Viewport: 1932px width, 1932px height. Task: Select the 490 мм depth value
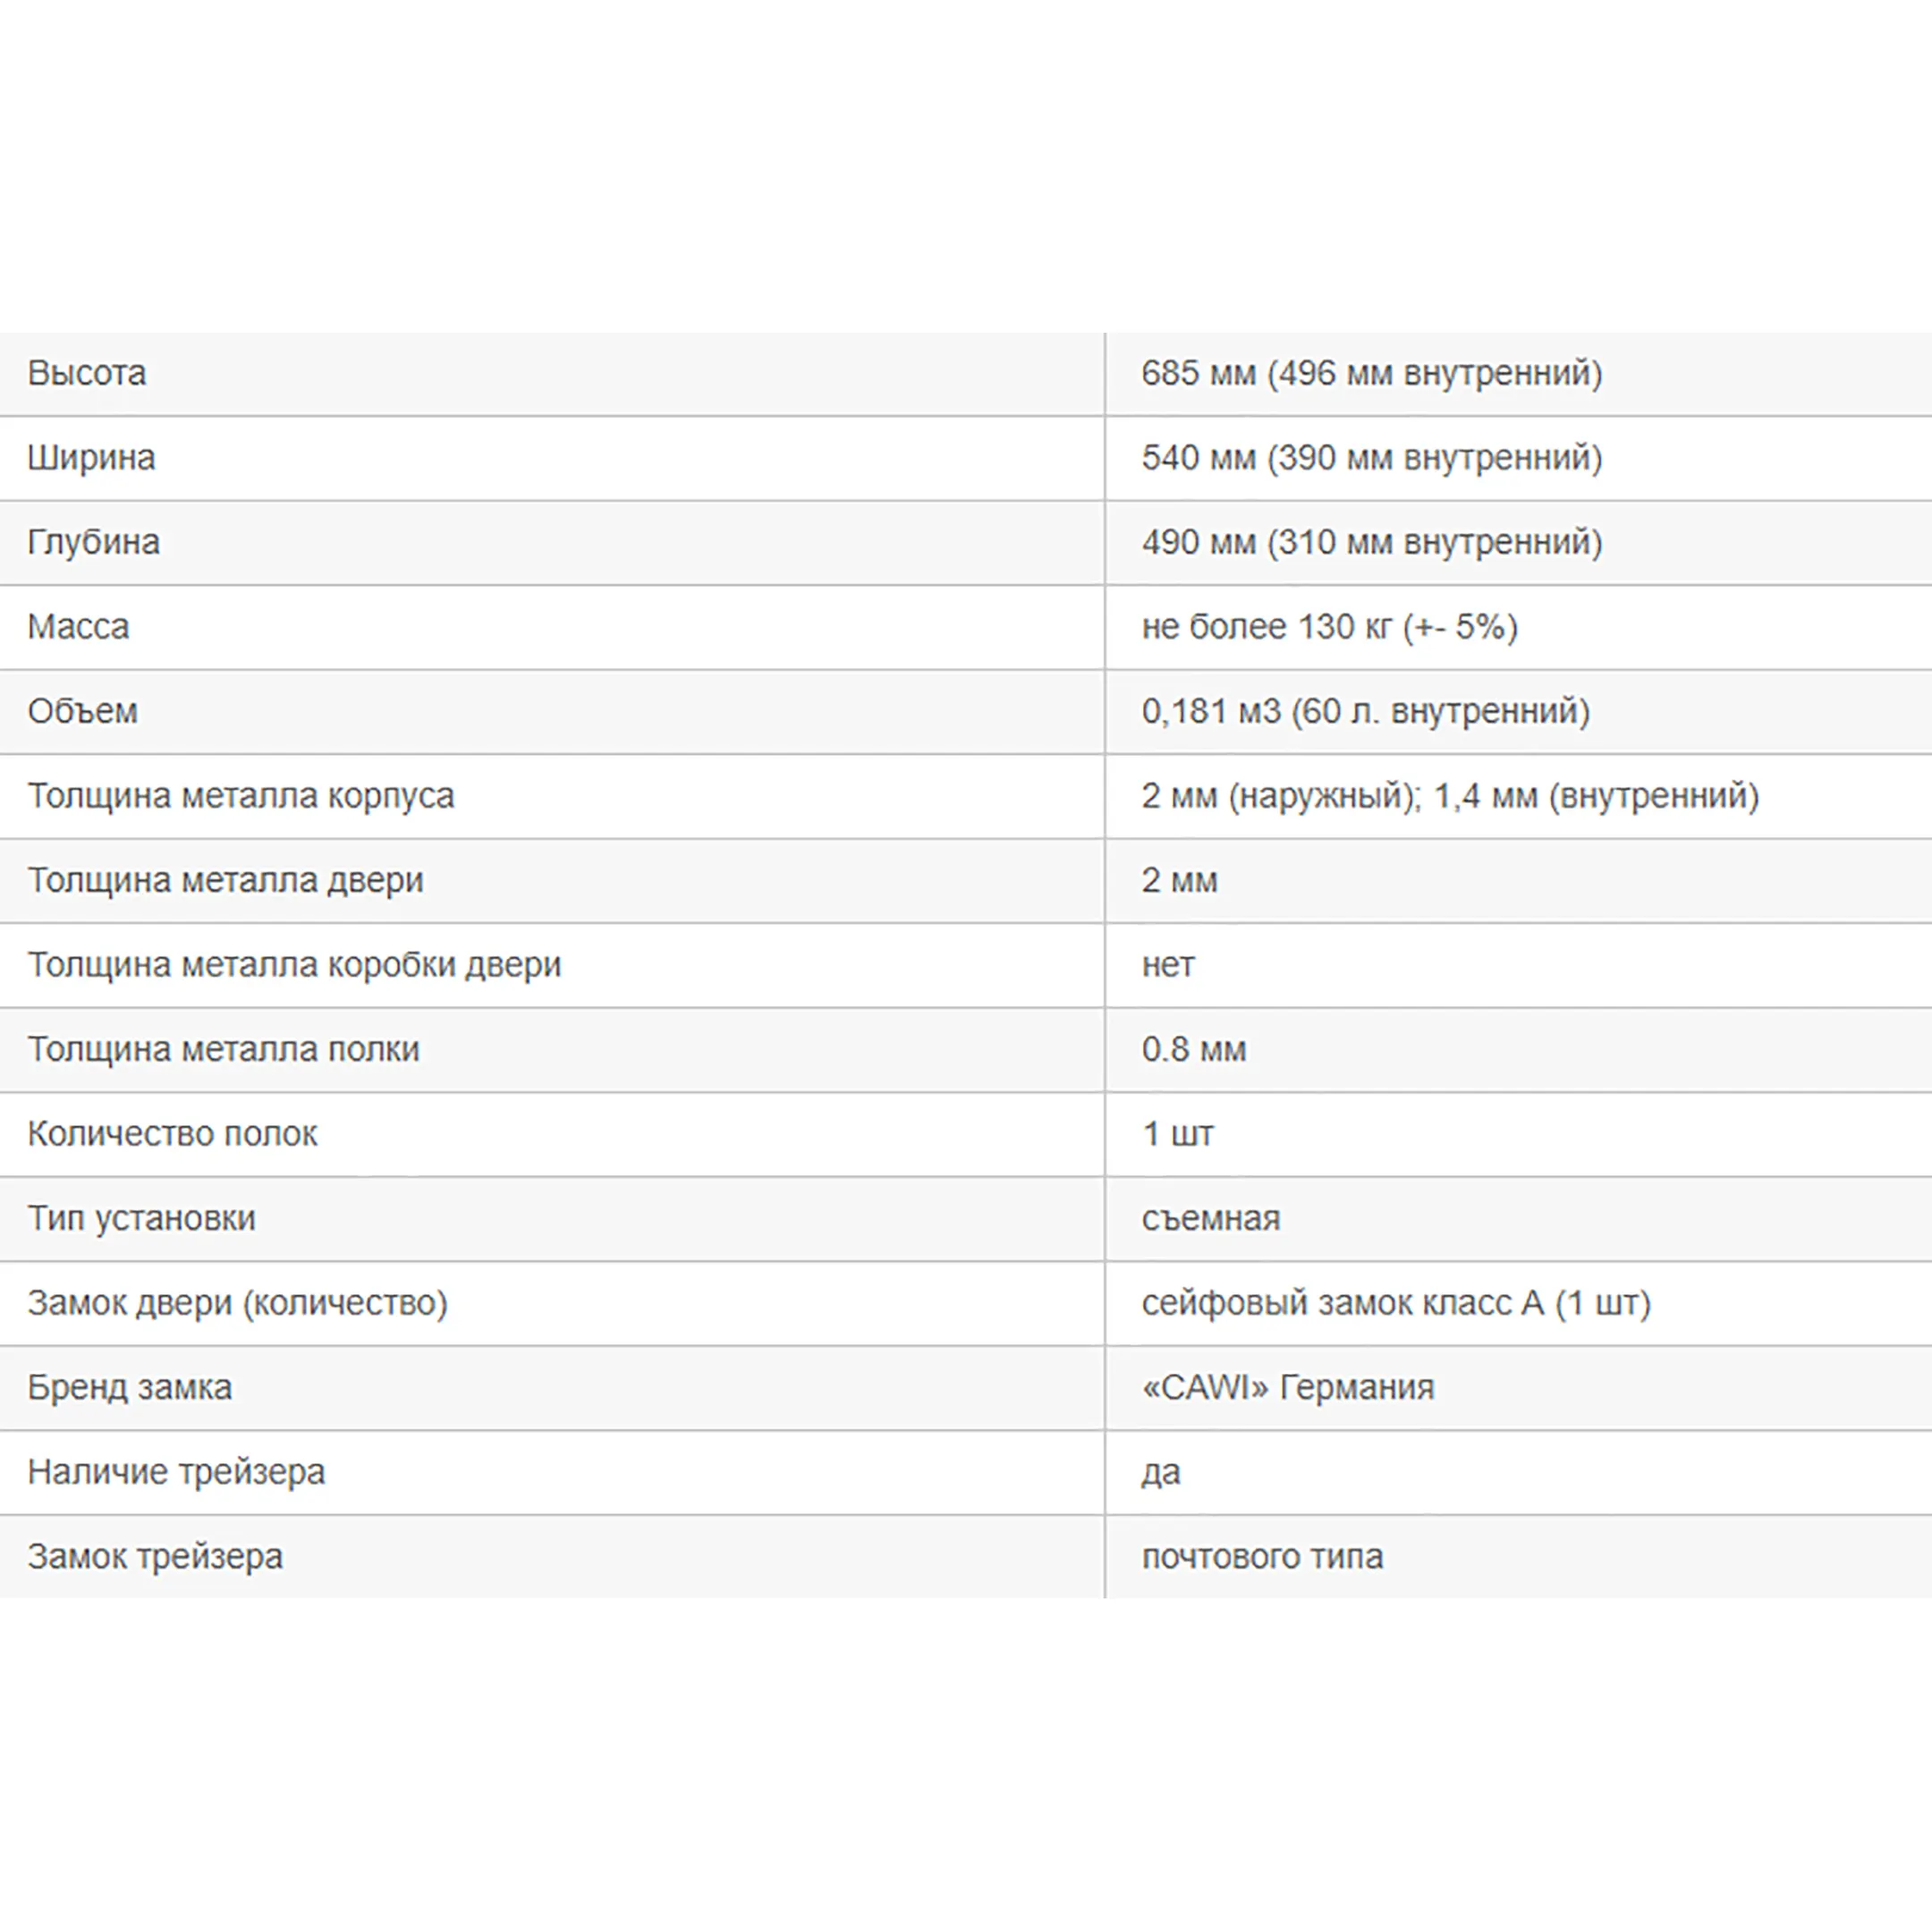[x=1371, y=542]
